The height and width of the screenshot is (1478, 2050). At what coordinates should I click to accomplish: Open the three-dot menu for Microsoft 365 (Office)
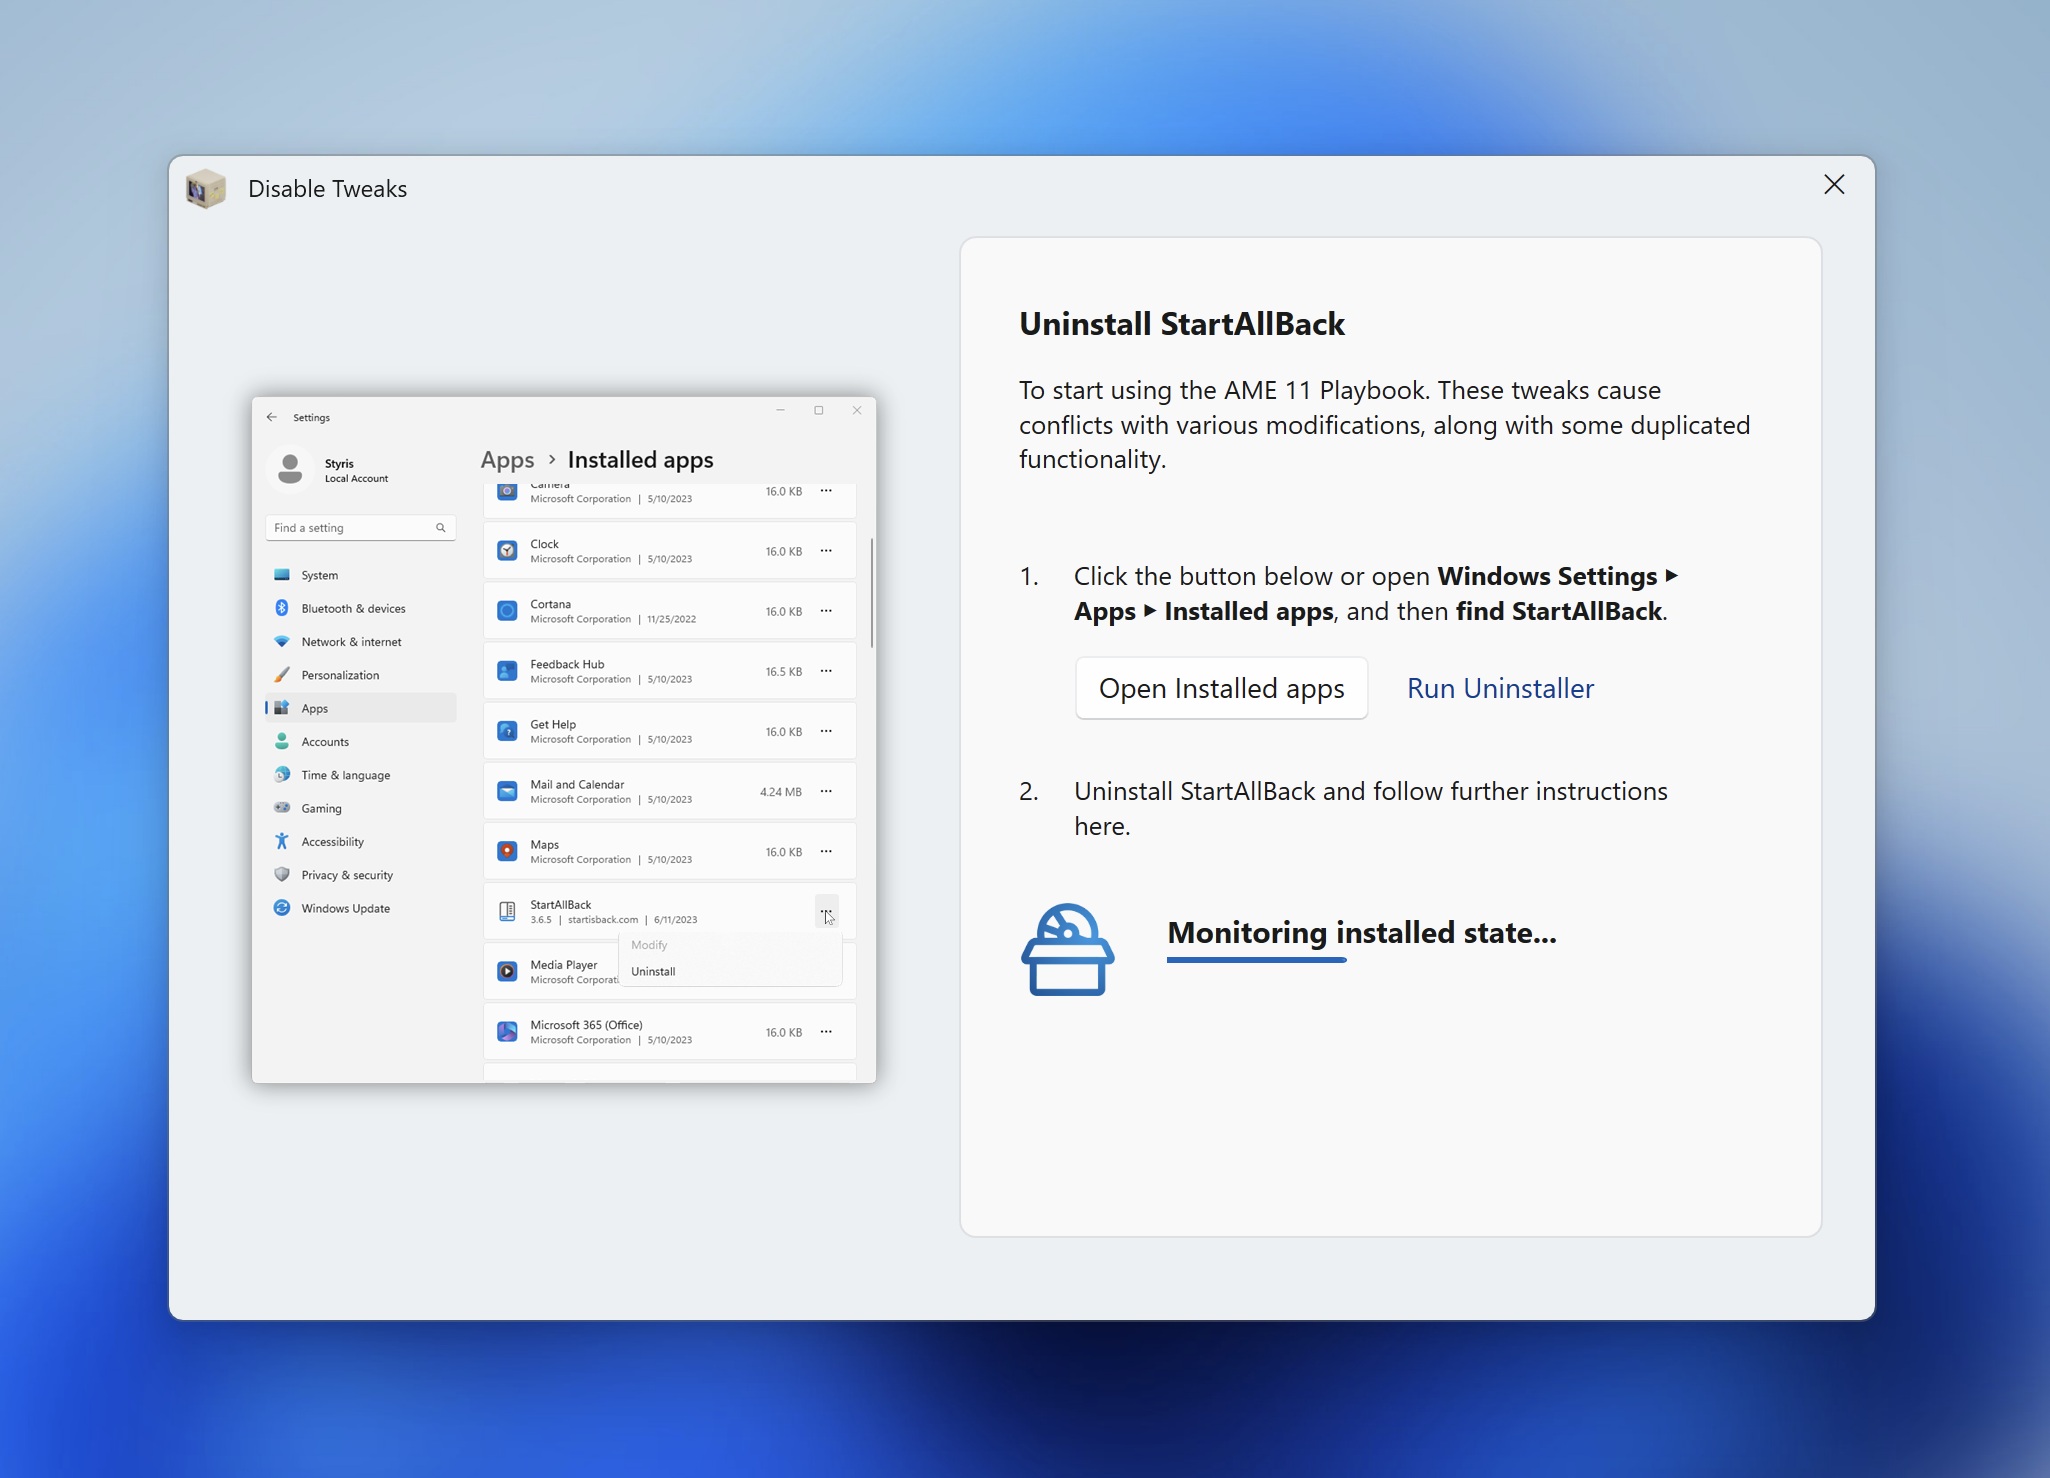(826, 1031)
